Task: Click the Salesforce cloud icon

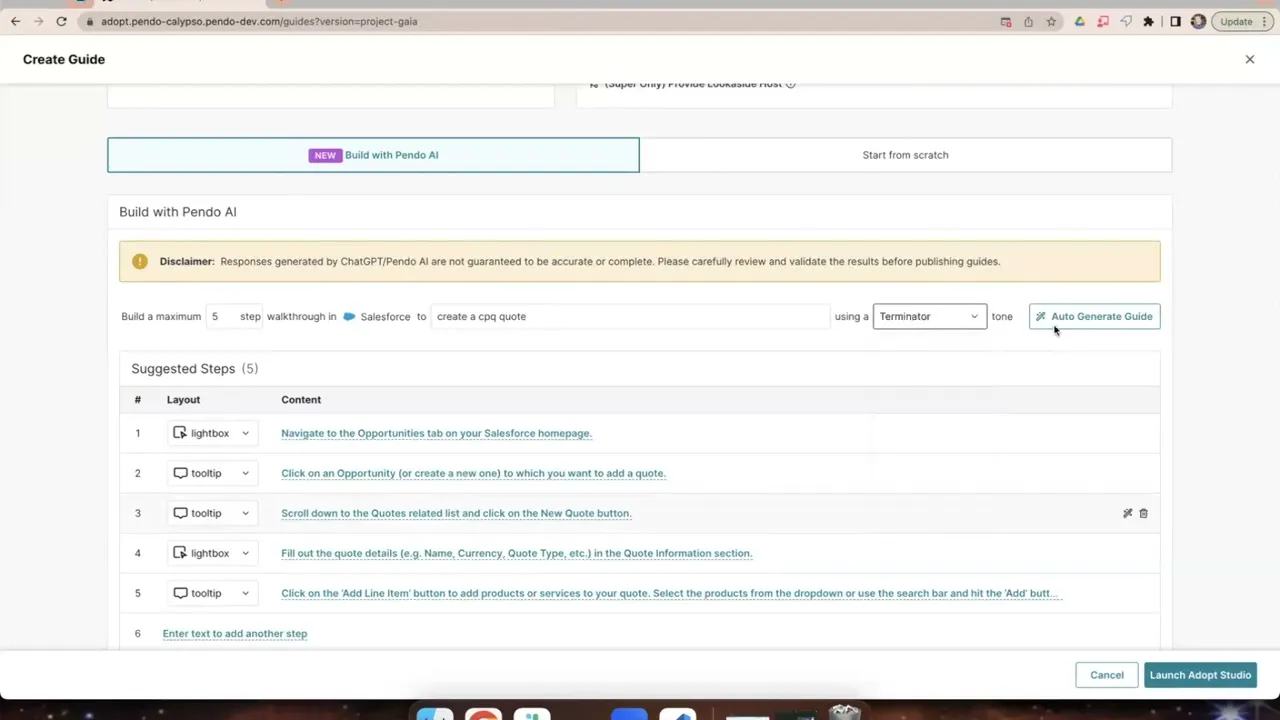Action: pos(349,316)
